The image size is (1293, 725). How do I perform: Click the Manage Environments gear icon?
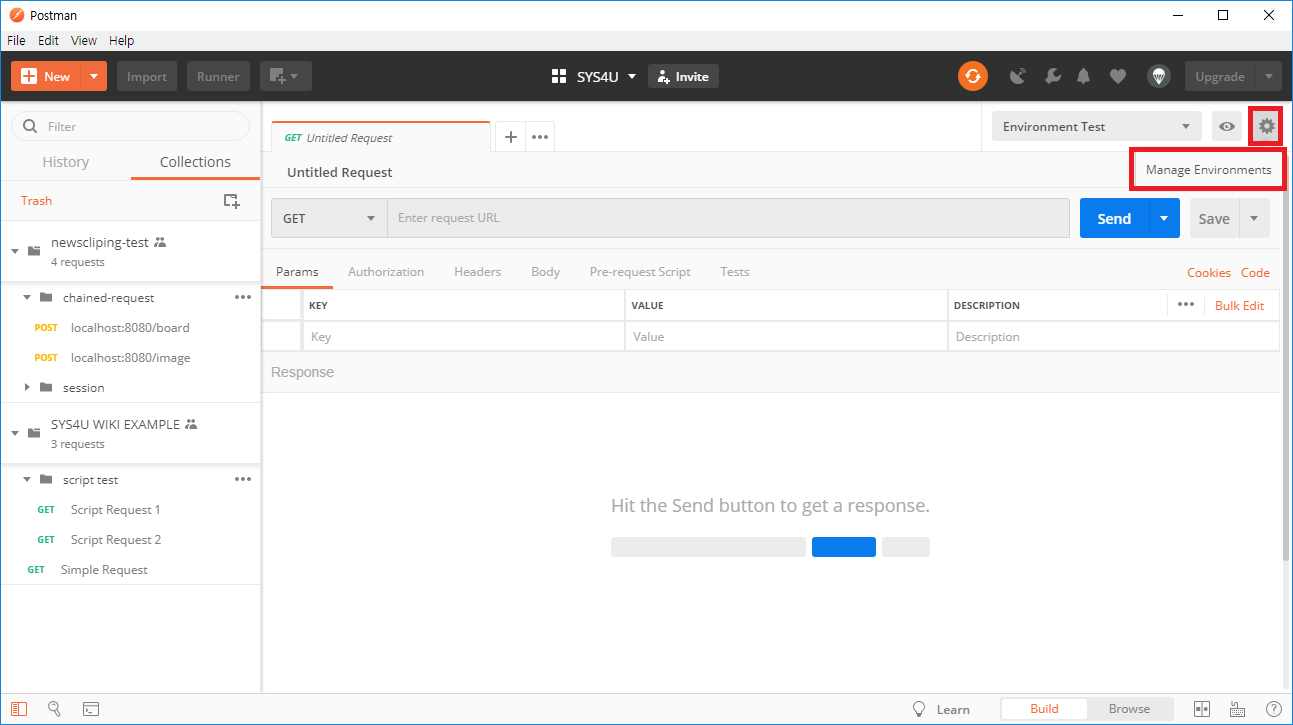click(x=1267, y=126)
